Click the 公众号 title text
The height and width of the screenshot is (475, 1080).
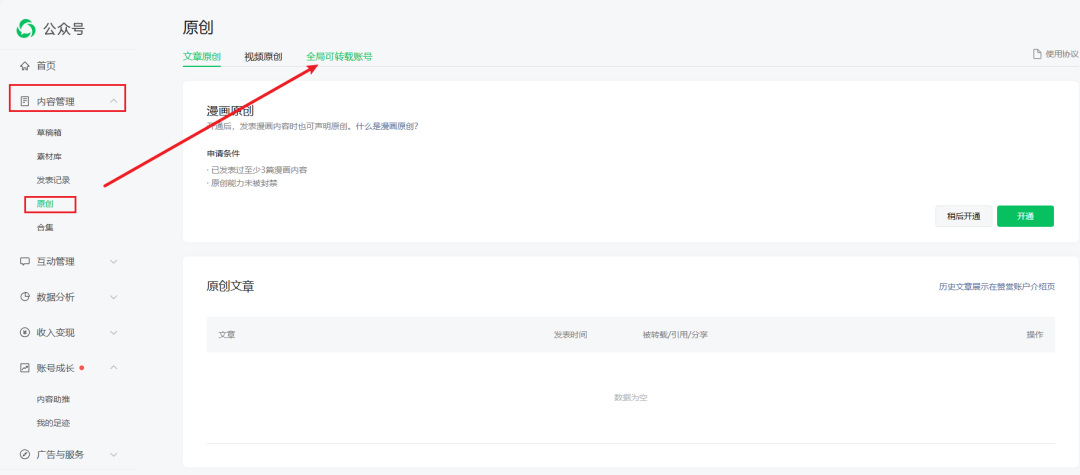pos(65,29)
